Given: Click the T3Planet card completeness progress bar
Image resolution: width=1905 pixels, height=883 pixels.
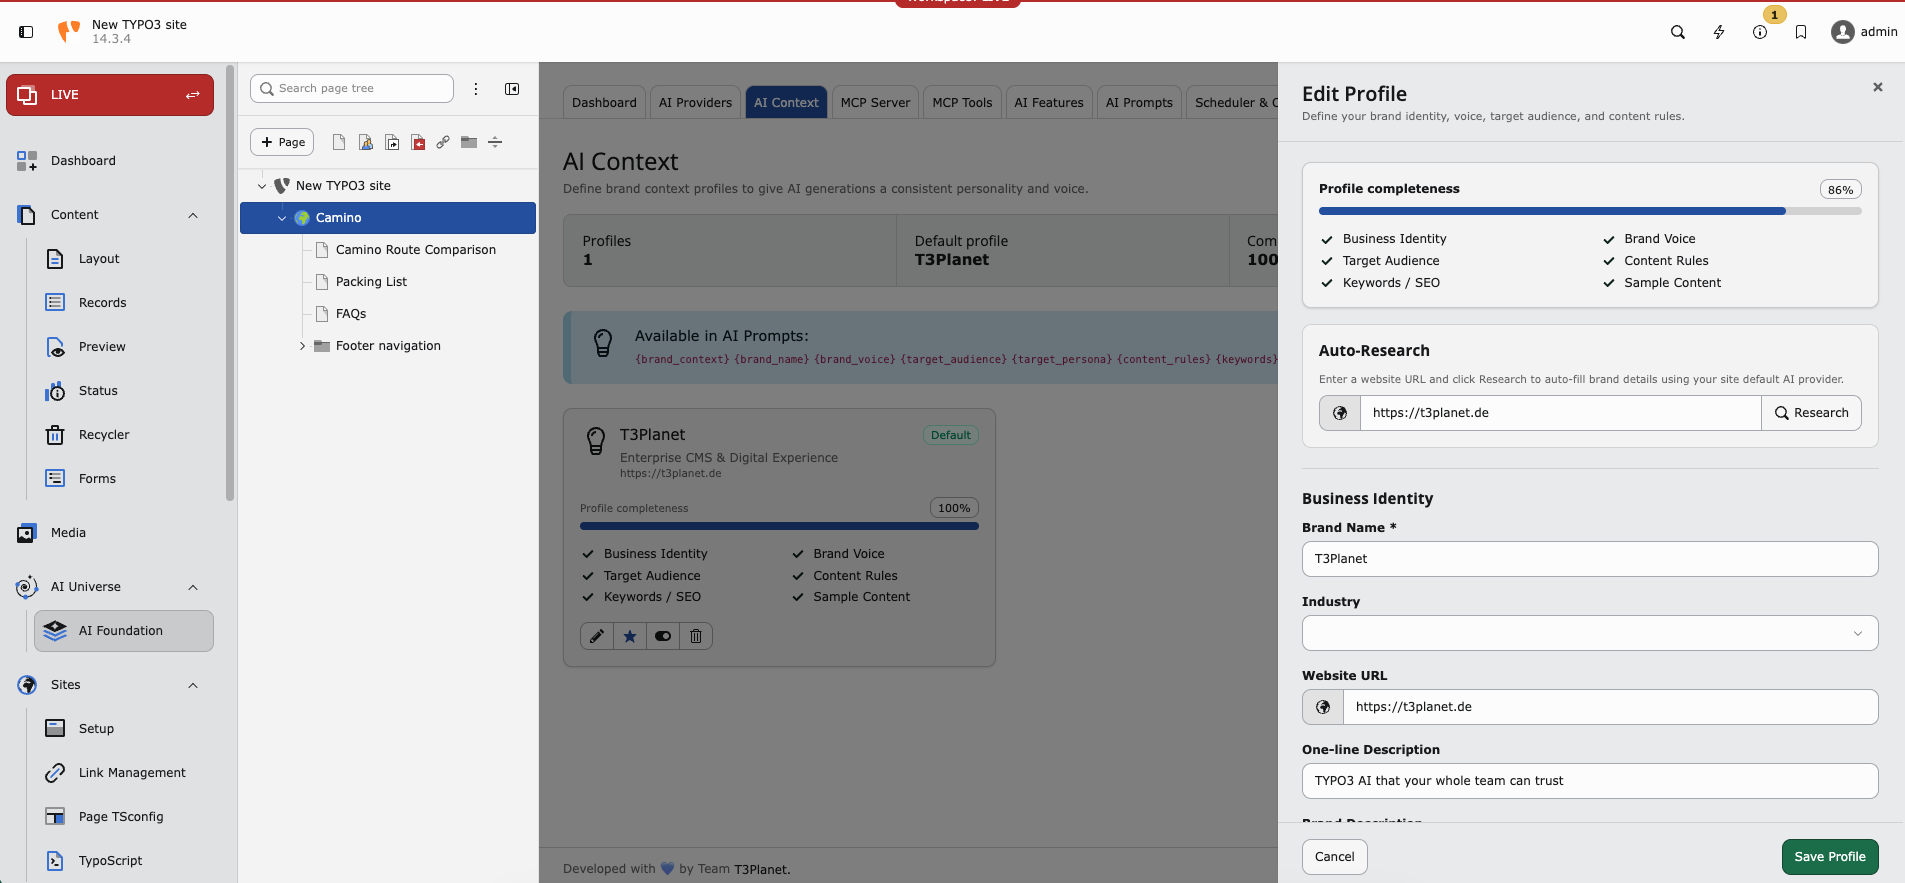Looking at the screenshot, I should tap(779, 526).
